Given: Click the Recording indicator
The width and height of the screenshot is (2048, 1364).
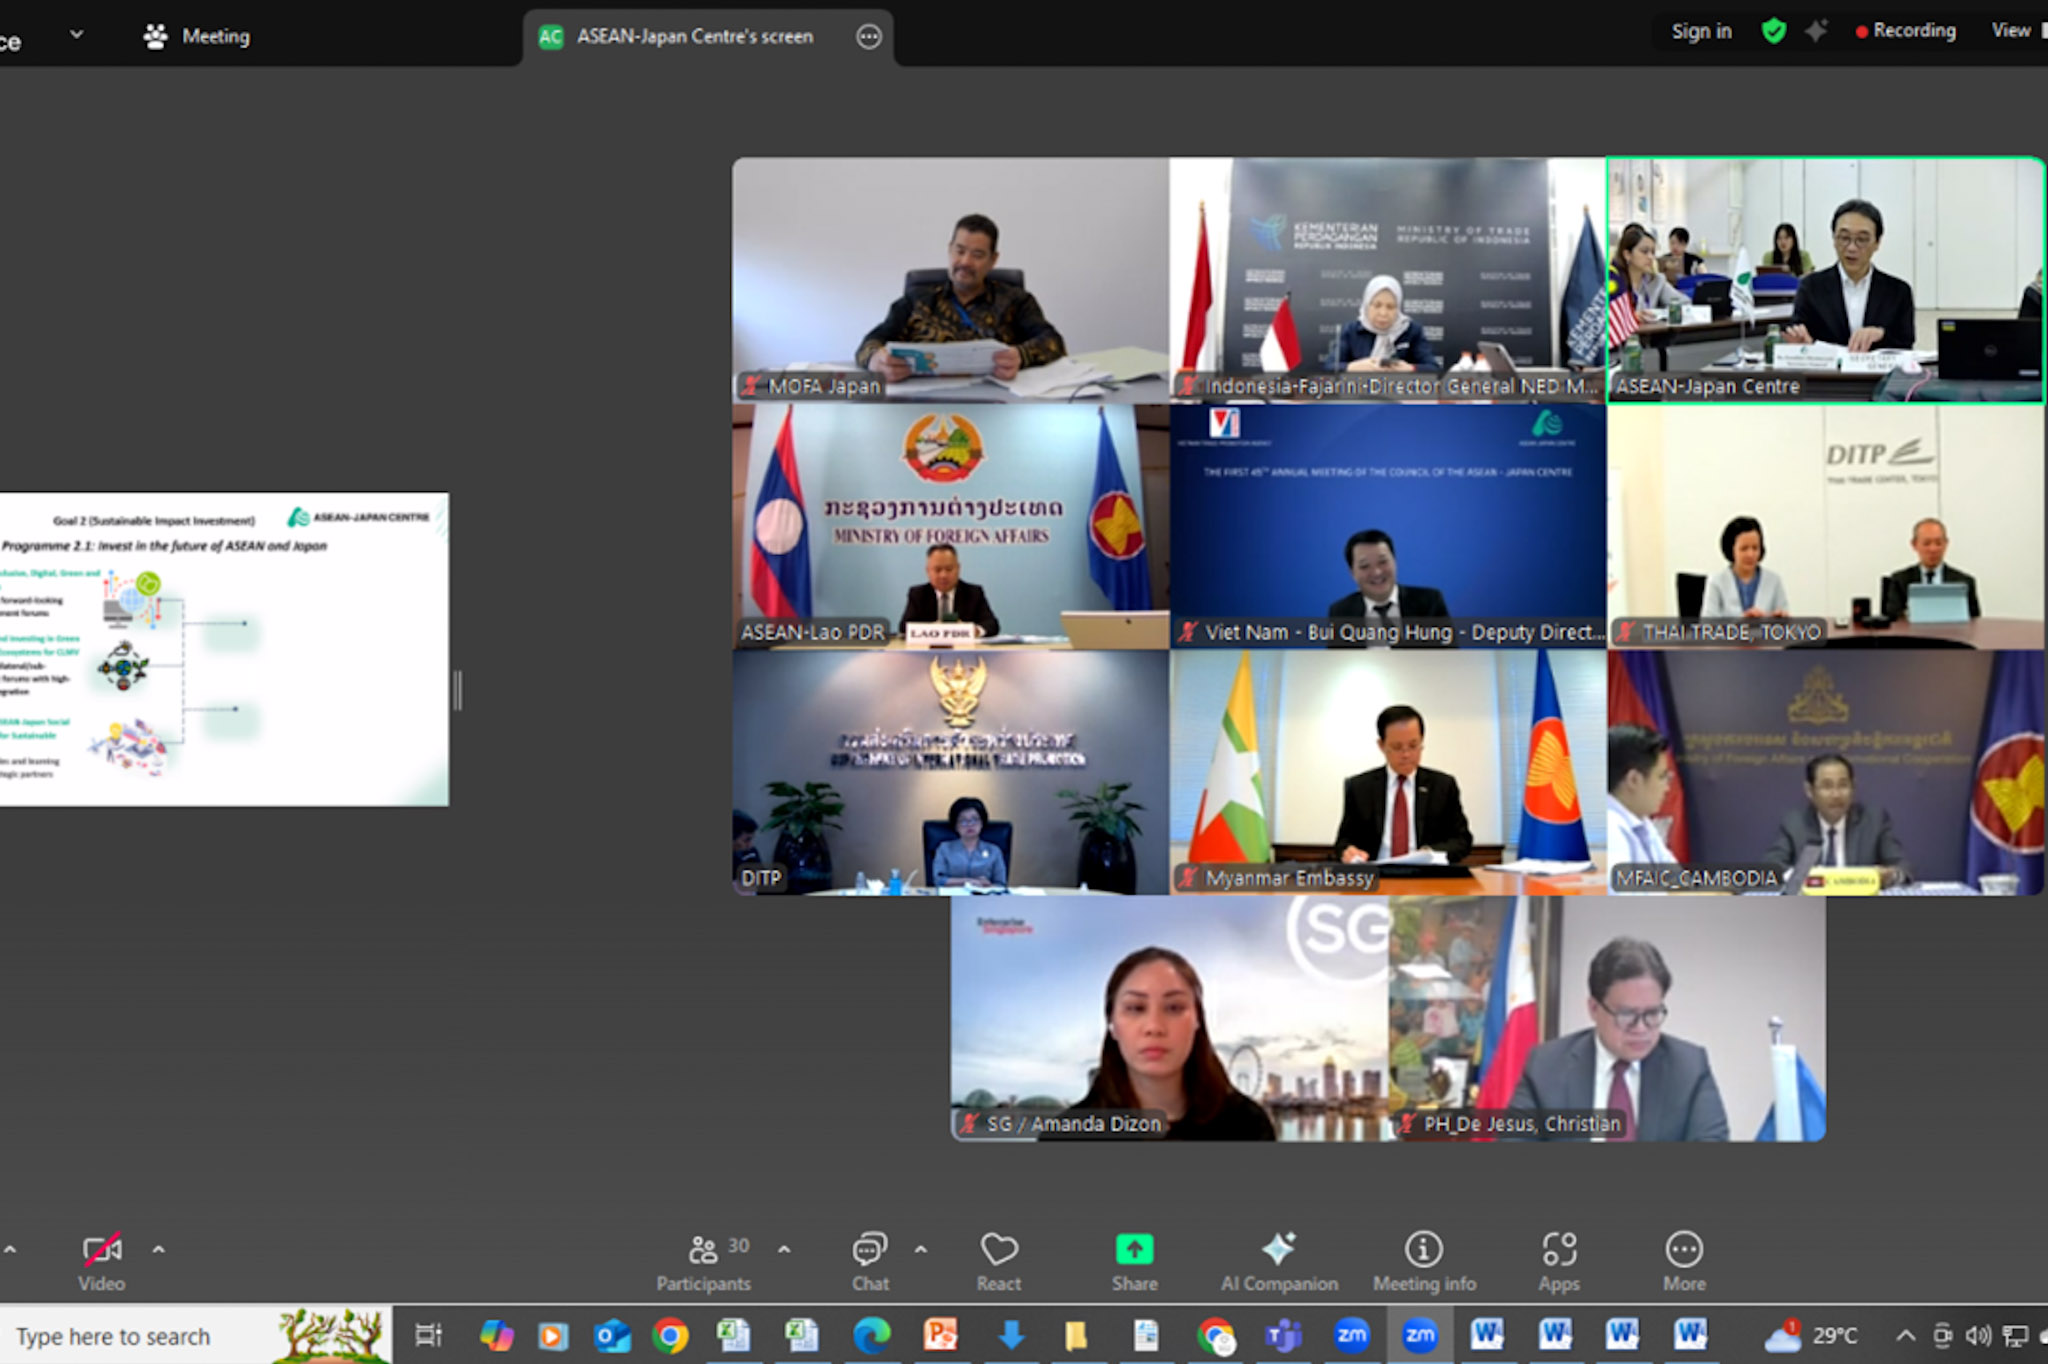Looking at the screenshot, I should (1905, 31).
